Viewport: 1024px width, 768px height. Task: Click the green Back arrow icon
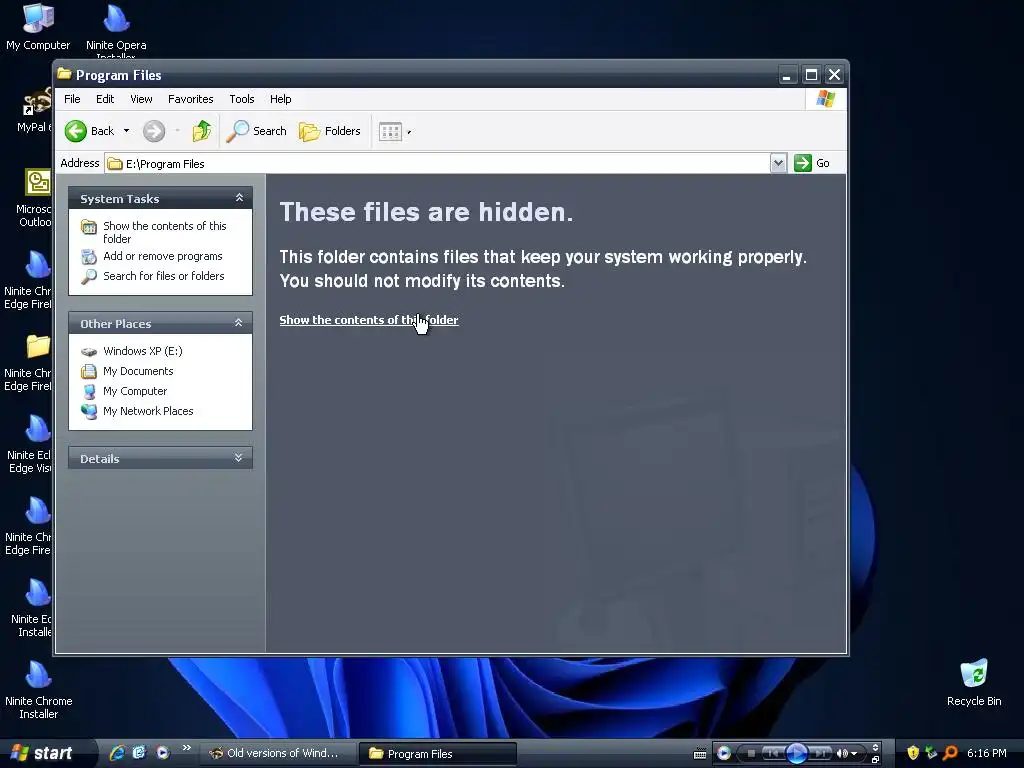76,131
